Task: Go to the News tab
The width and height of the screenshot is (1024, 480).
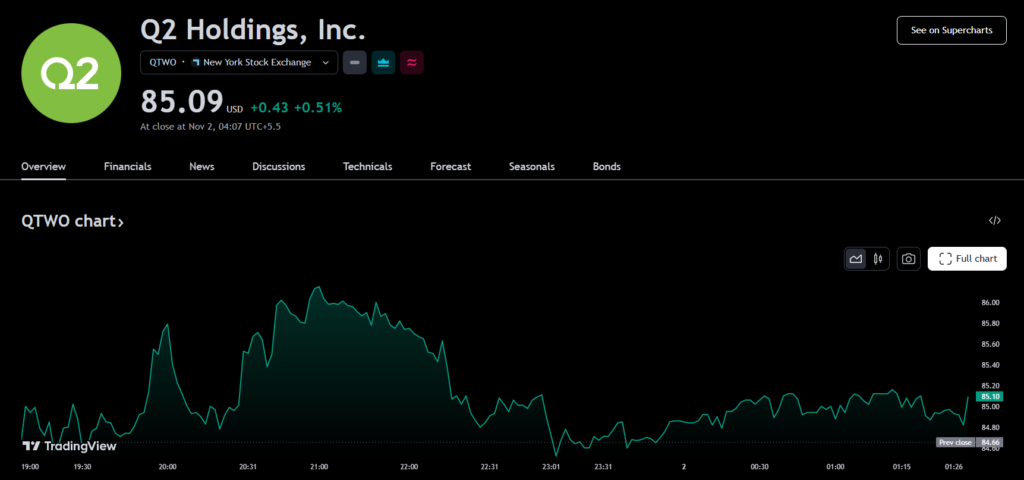Action: [202, 167]
